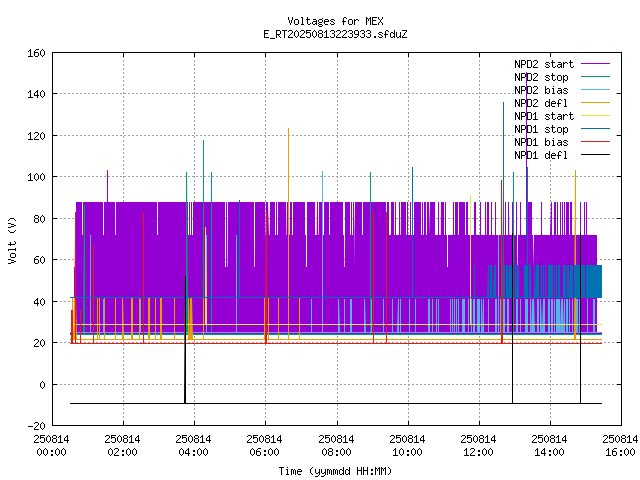Click the 140 y-axis tick label
Viewport: 640px width, 480px height.
pyautogui.click(x=36, y=94)
